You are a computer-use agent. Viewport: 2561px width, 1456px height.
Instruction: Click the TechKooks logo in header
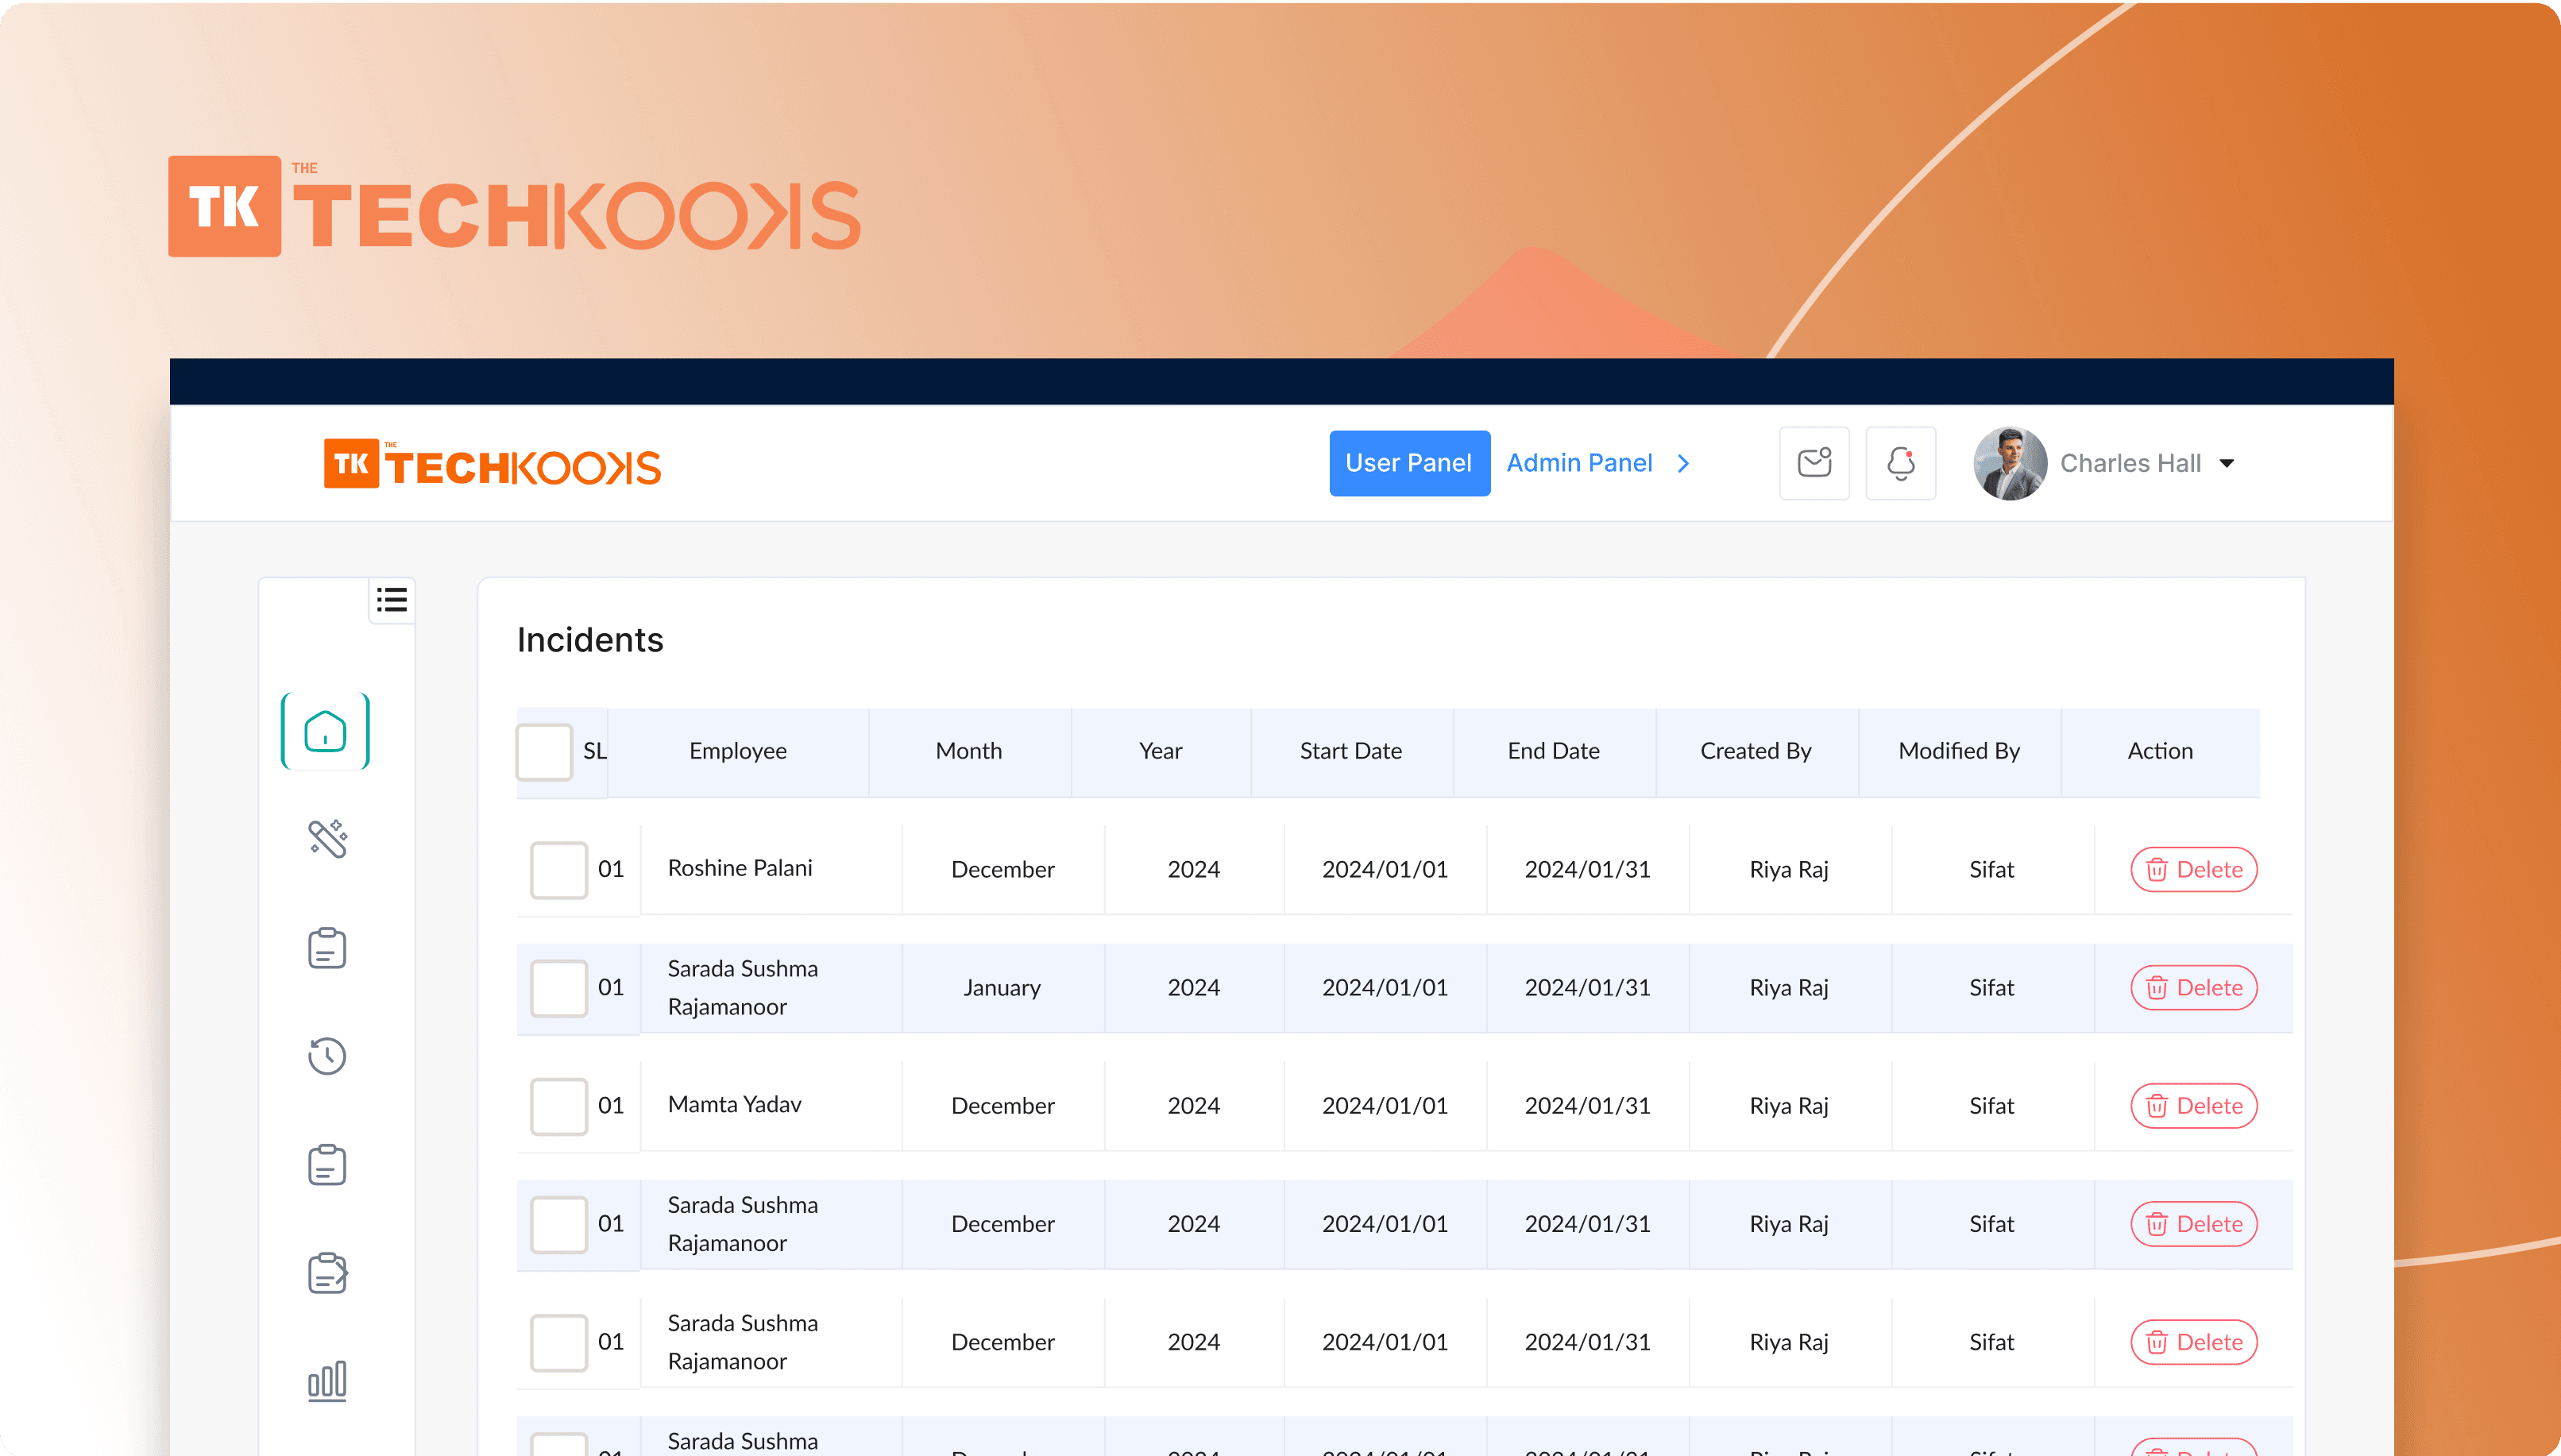click(x=492, y=465)
